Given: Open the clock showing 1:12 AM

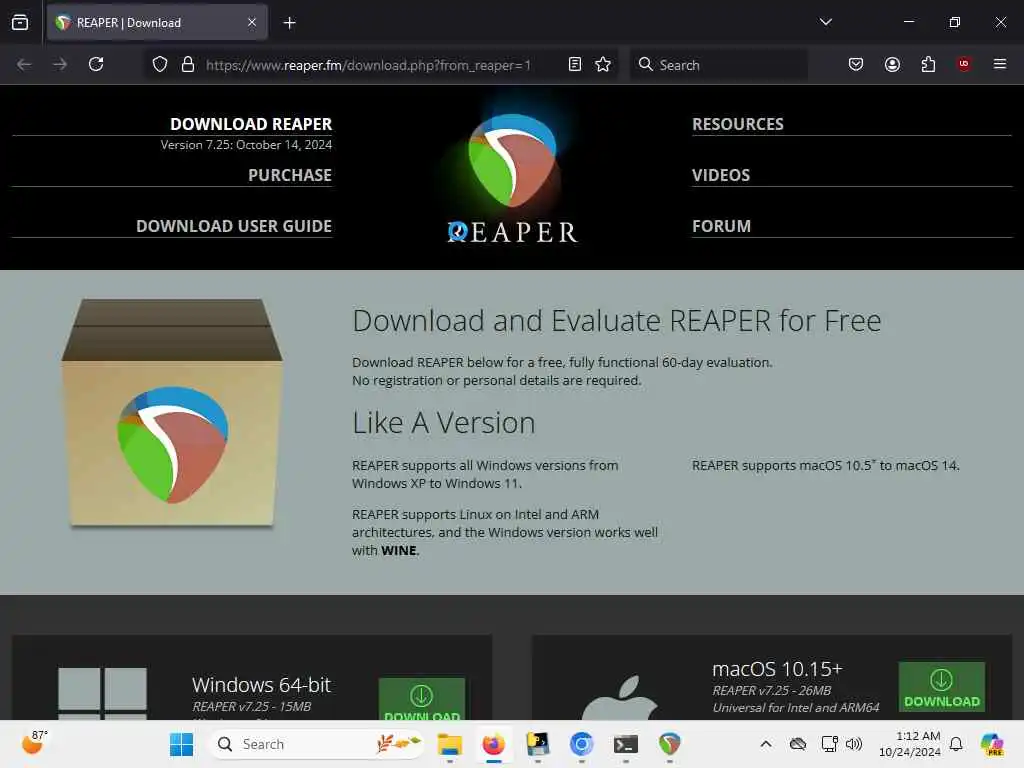Looking at the screenshot, I should pos(909,744).
